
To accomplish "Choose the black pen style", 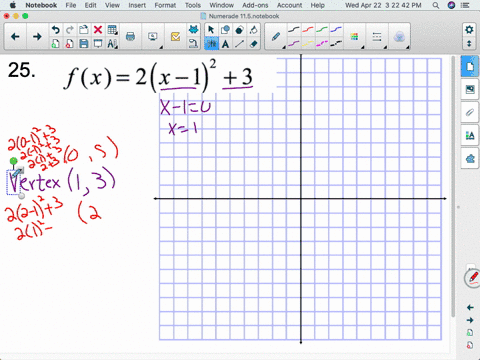I will tap(294, 30).
